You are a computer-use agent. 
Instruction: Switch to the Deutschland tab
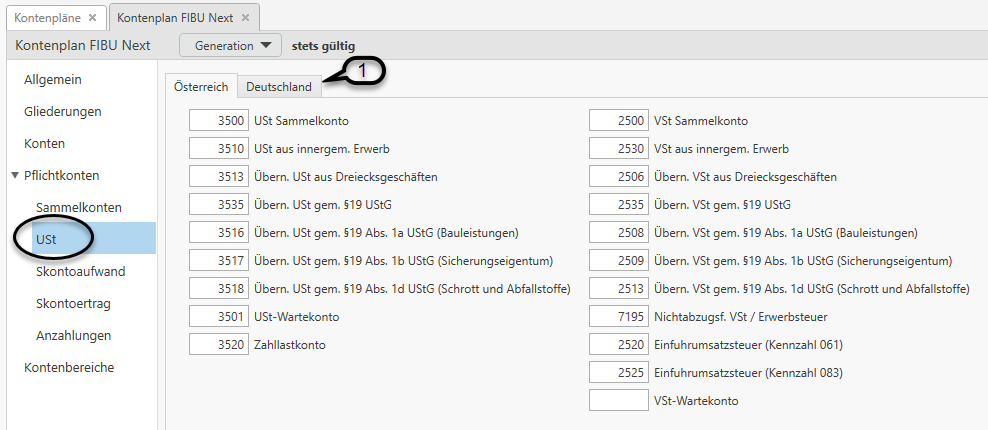click(278, 87)
